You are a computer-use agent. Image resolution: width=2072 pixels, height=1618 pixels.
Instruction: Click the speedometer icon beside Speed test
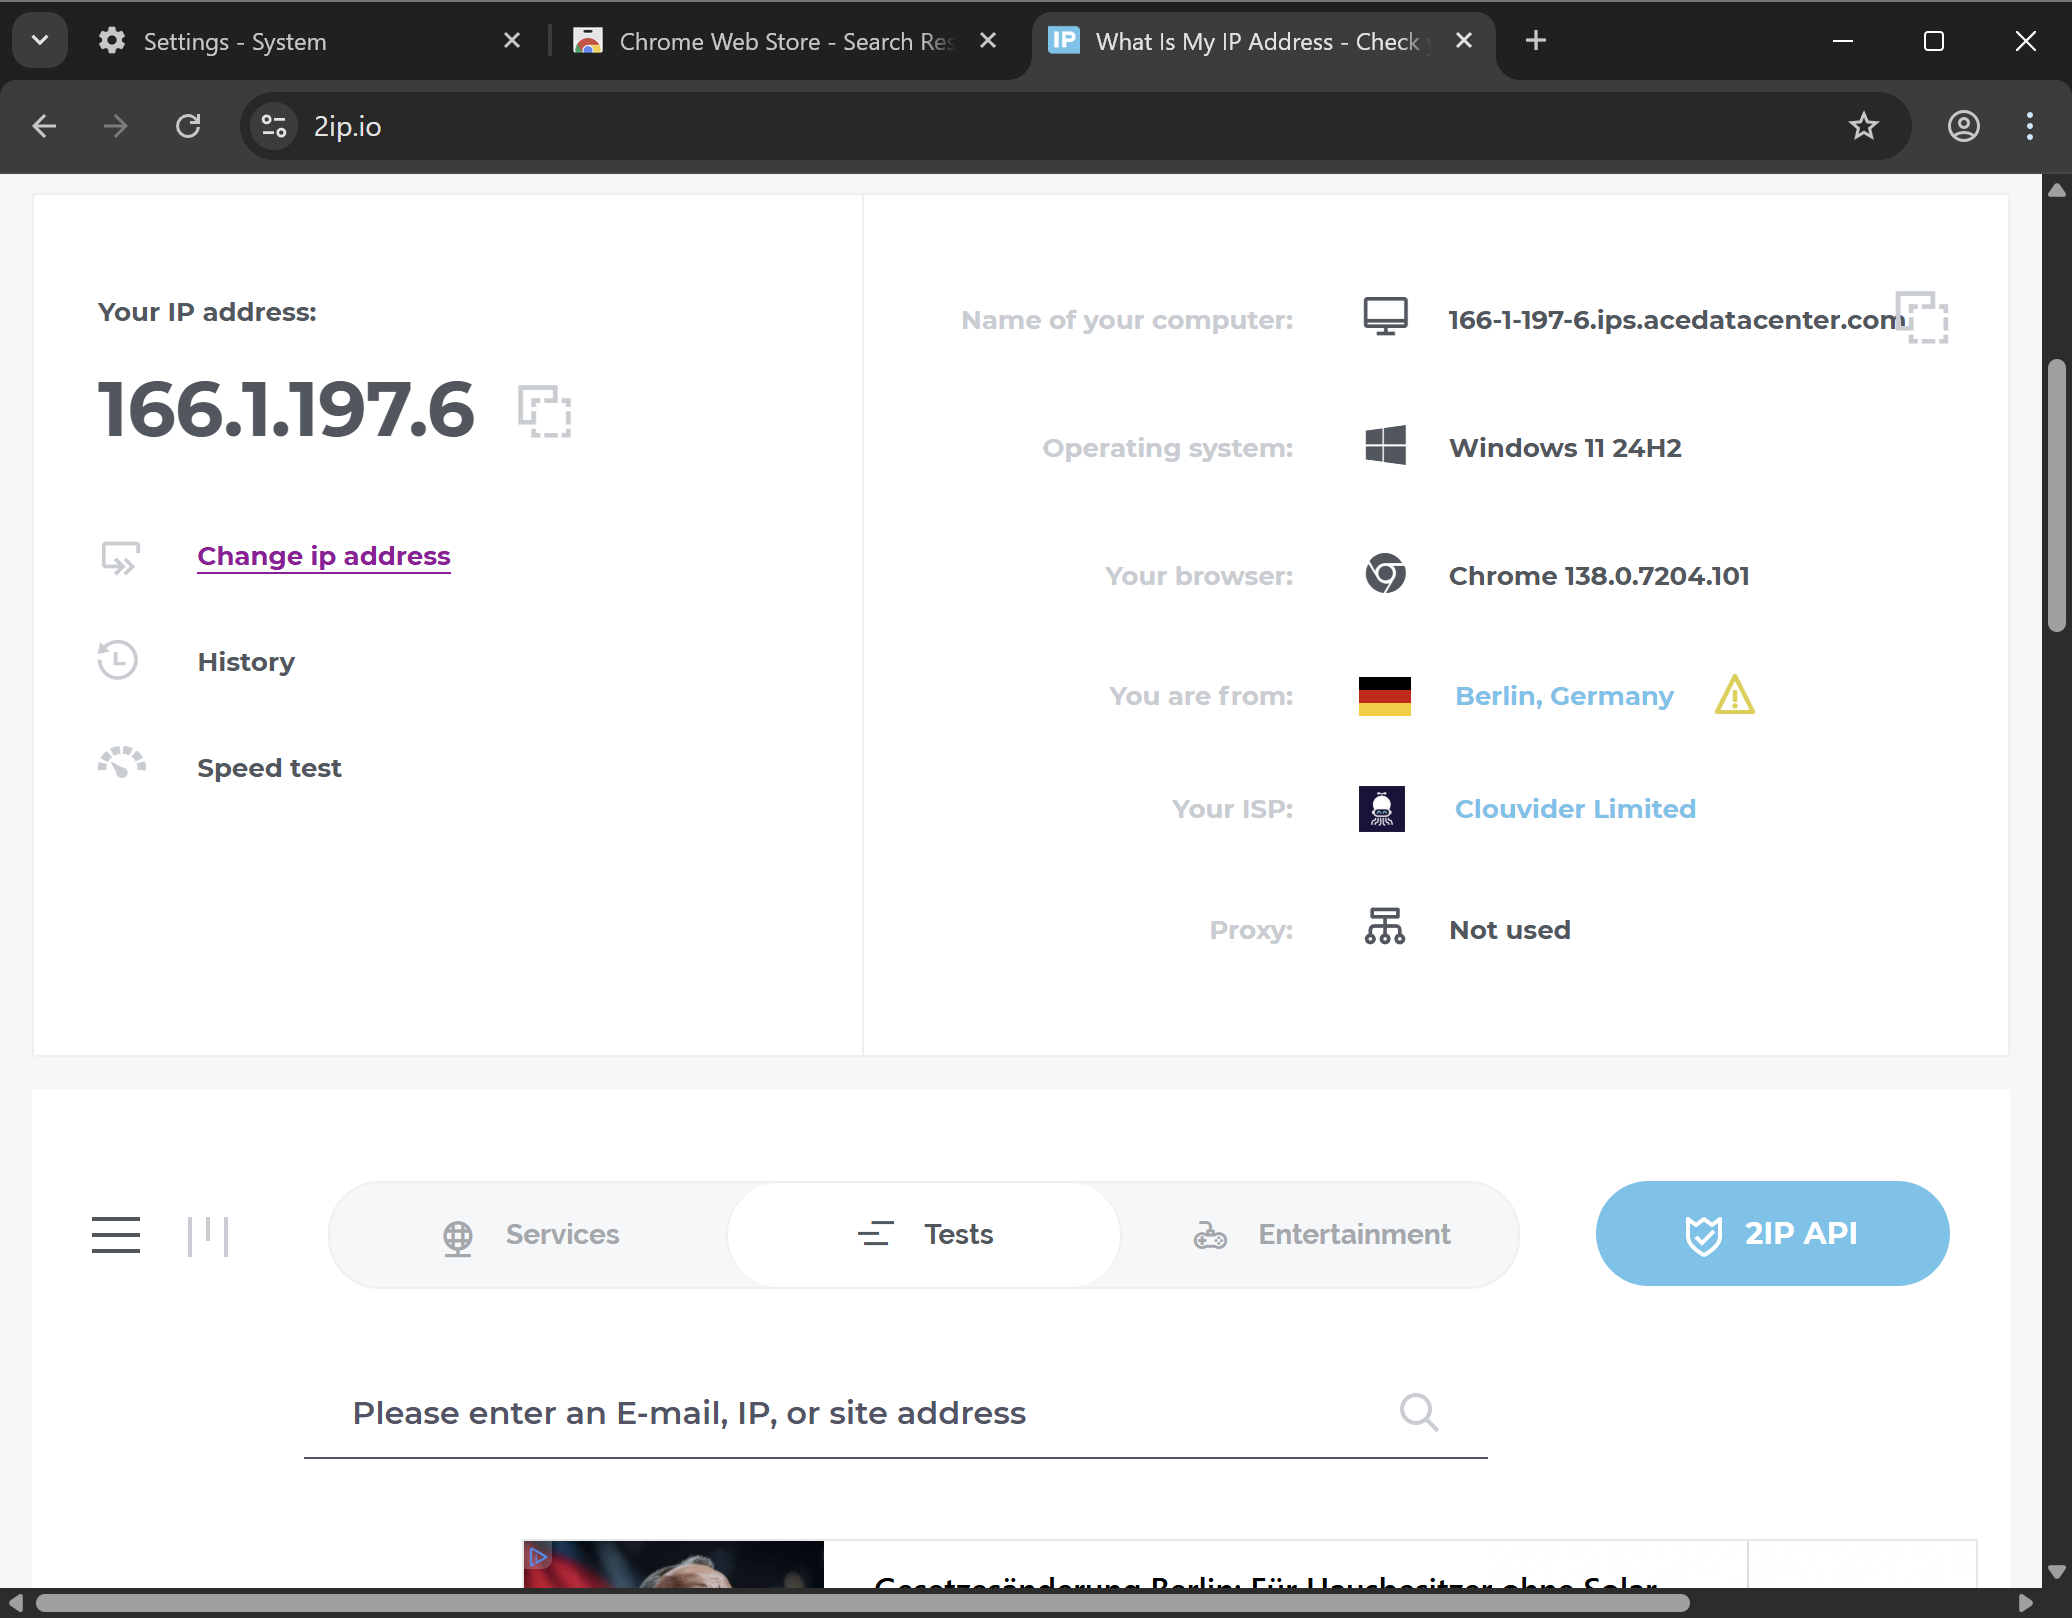(x=121, y=763)
